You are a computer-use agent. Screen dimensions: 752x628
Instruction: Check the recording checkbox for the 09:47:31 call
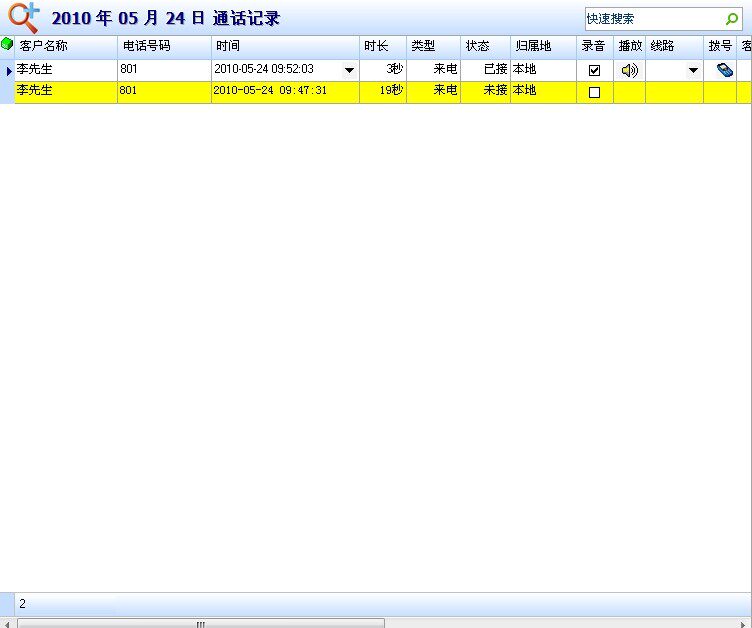click(594, 92)
